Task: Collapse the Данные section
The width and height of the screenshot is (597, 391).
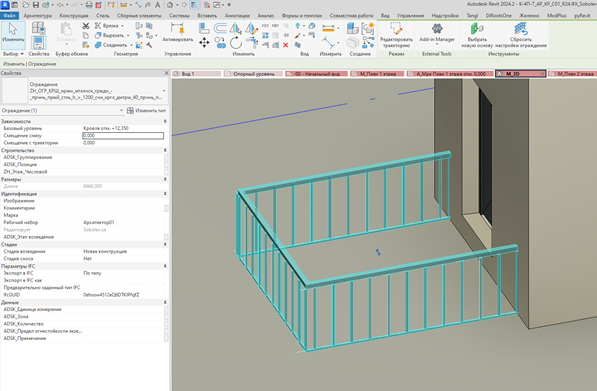Action: pyautogui.click(x=165, y=302)
